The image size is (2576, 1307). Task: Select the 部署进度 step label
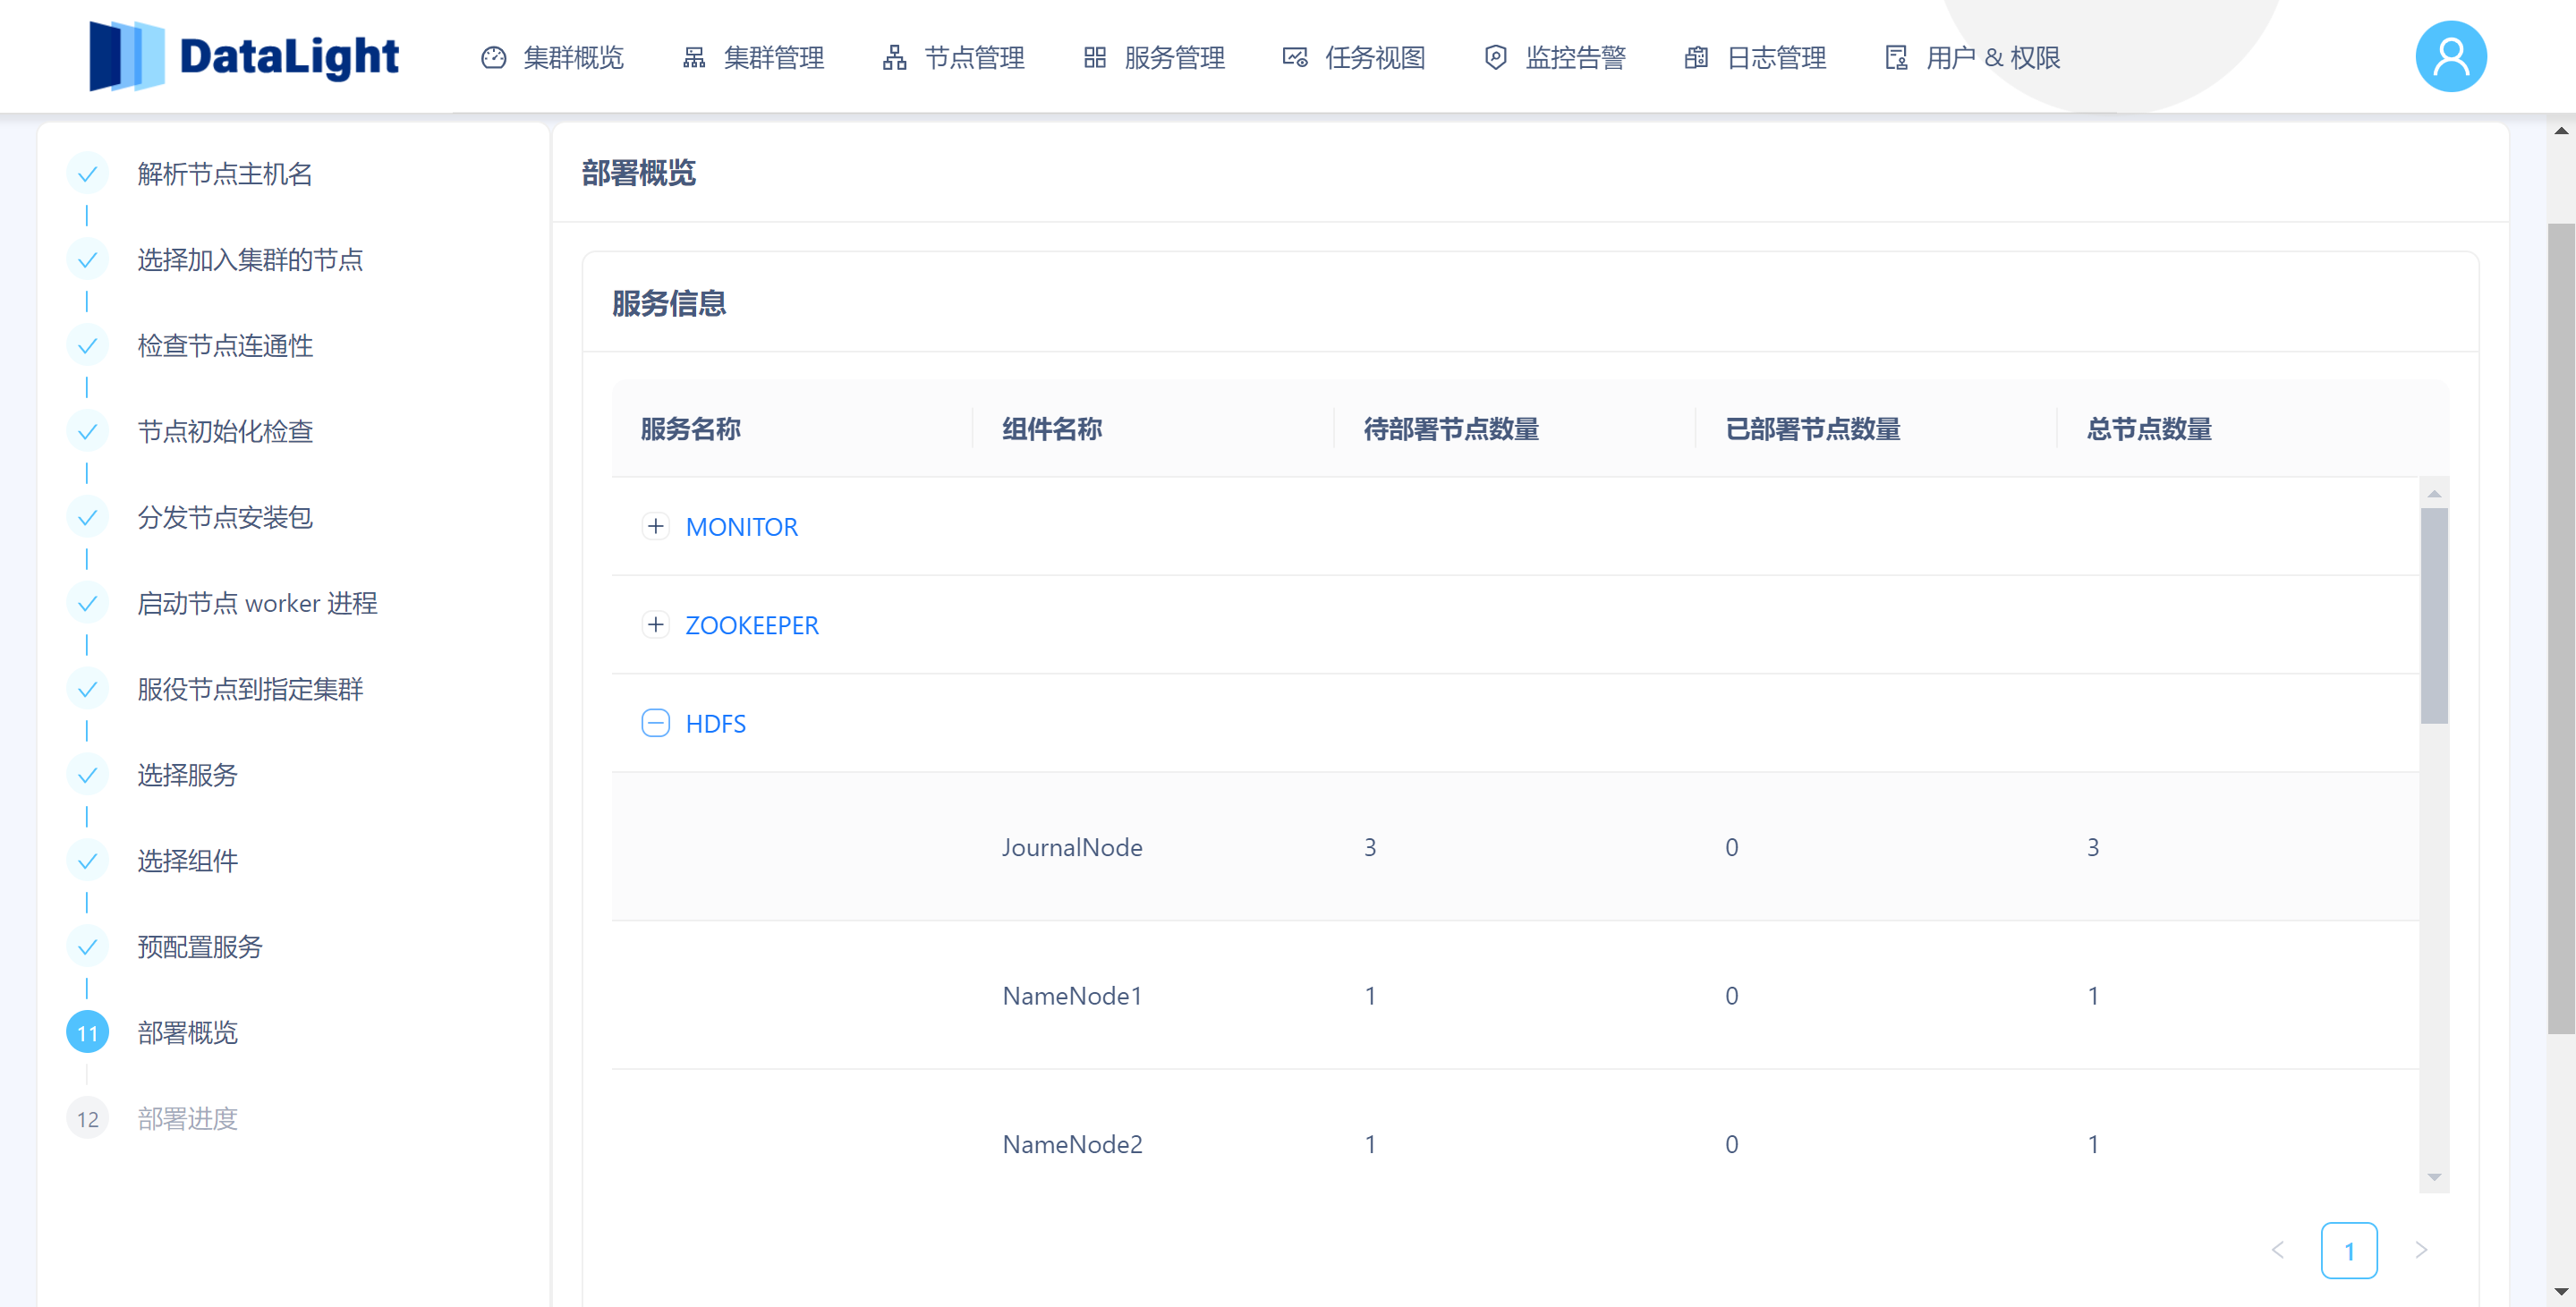188,1119
